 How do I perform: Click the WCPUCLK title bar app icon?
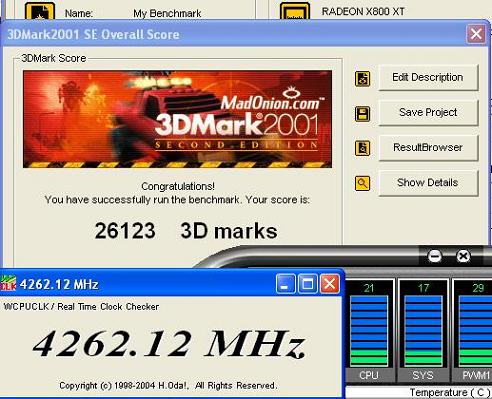8,284
